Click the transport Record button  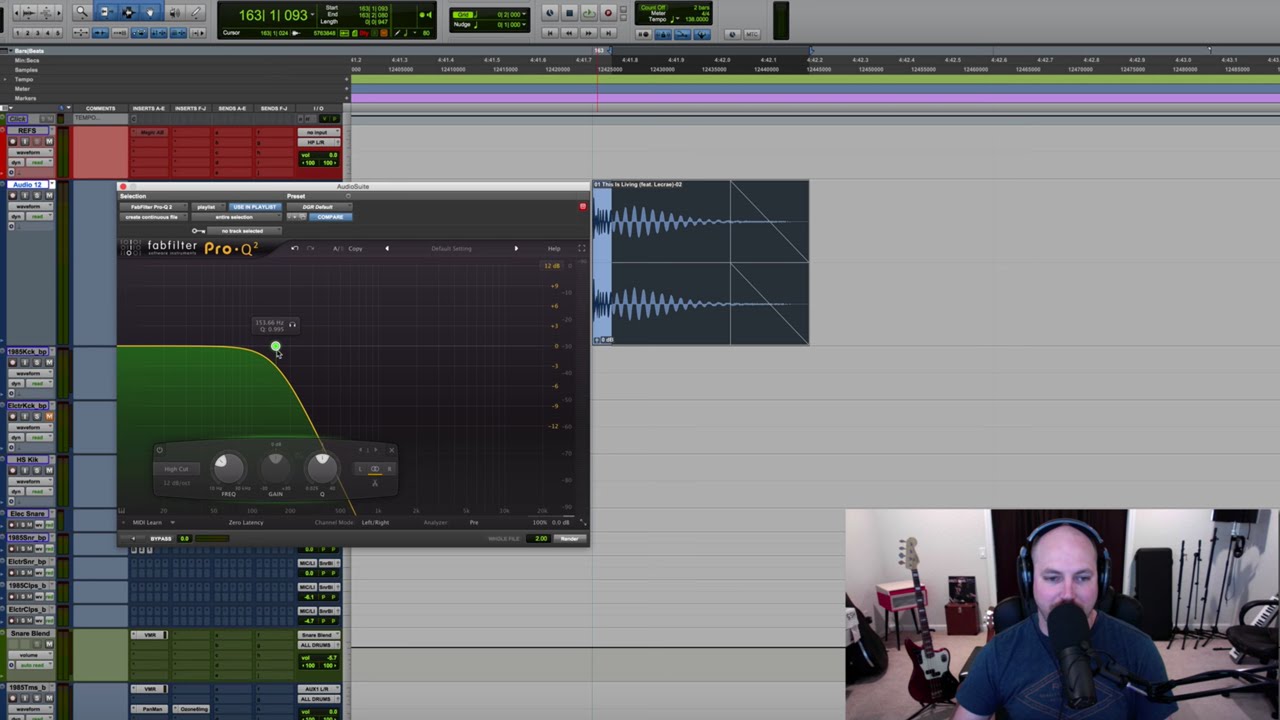(607, 13)
